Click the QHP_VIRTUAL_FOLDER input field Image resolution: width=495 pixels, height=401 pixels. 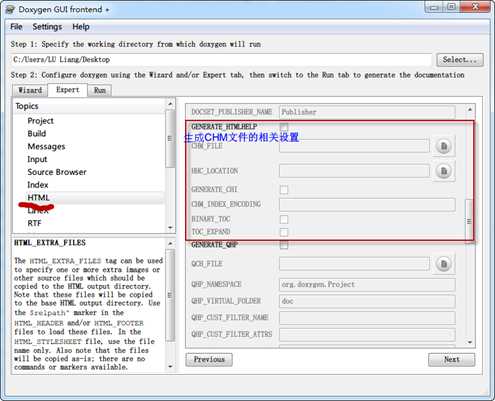coord(367,301)
